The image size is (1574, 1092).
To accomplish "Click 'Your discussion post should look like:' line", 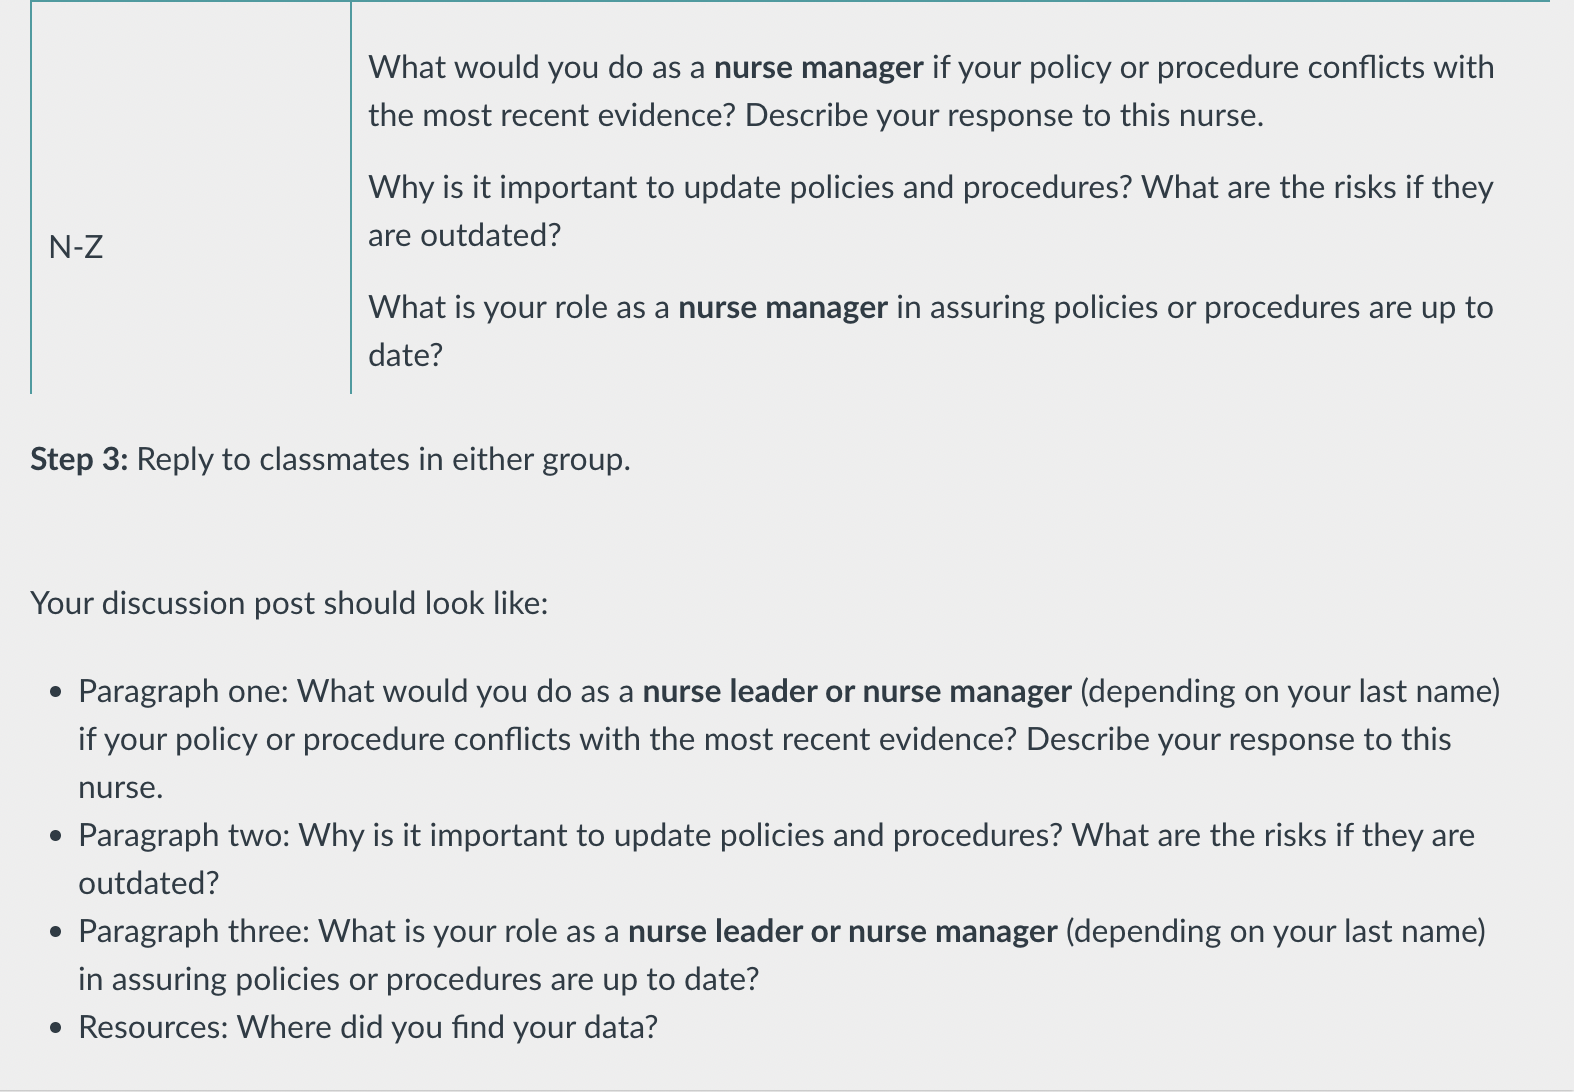I will pyautogui.click(x=289, y=603).
